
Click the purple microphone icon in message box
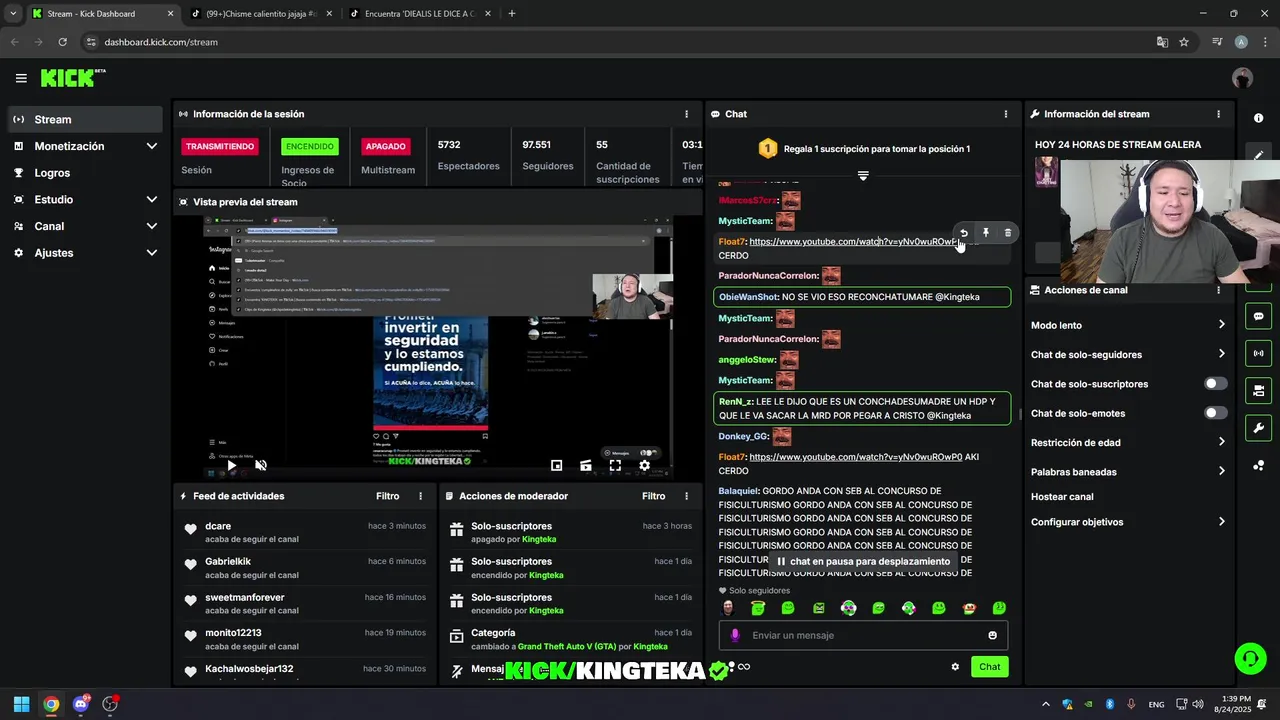(x=735, y=635)
